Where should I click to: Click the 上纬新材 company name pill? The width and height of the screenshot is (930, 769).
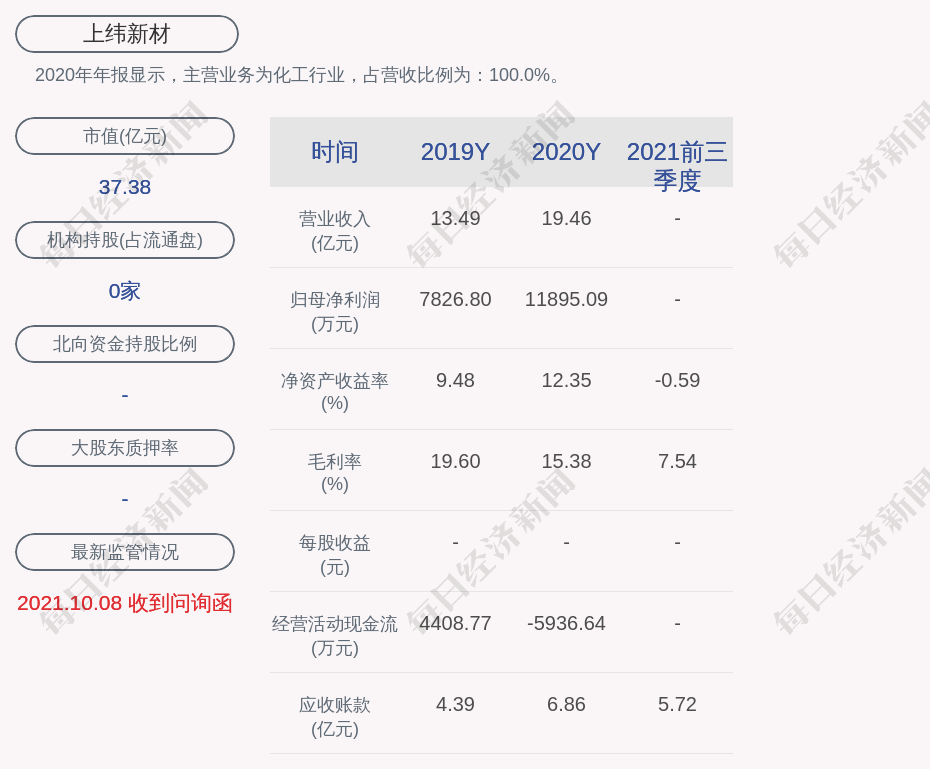pyautogui.click(x=126, y=34)
